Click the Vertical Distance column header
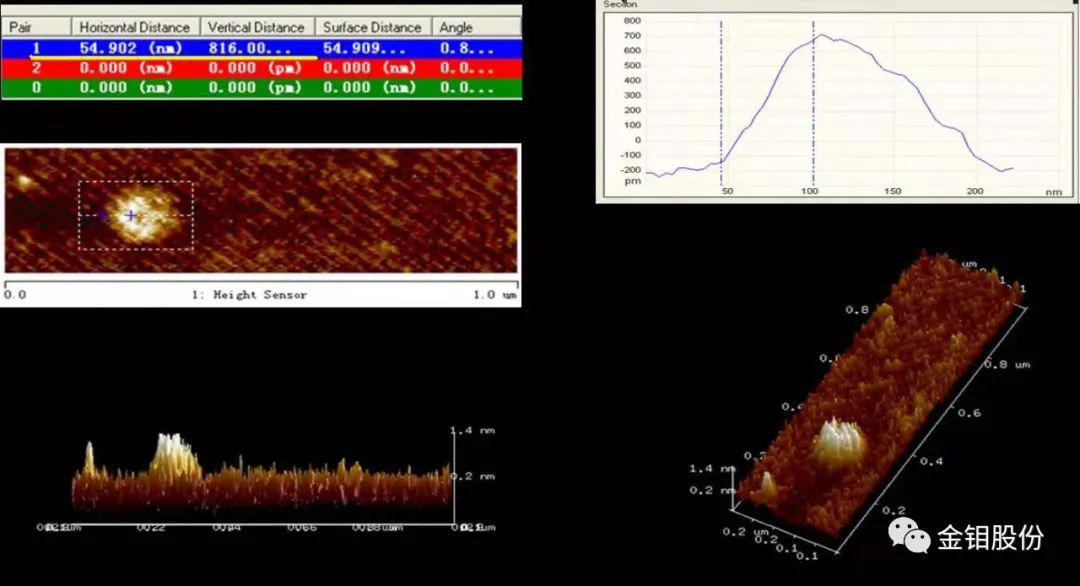Viewport: 1080px width, 586px height. (257, 27)
